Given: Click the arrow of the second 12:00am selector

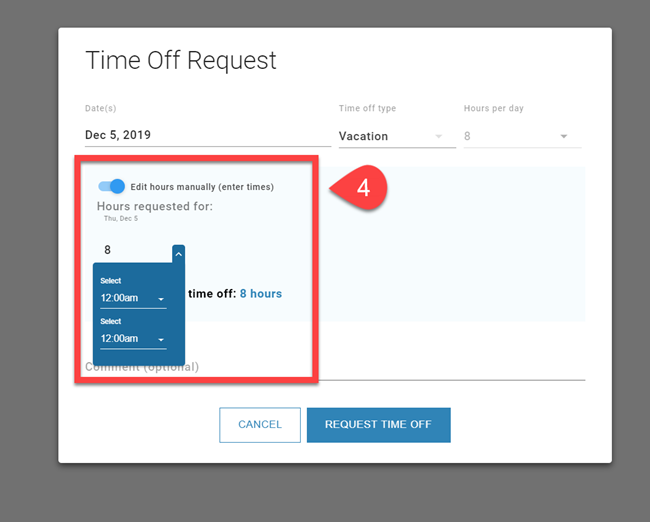Looking at the screenshot, I should 160,340.
